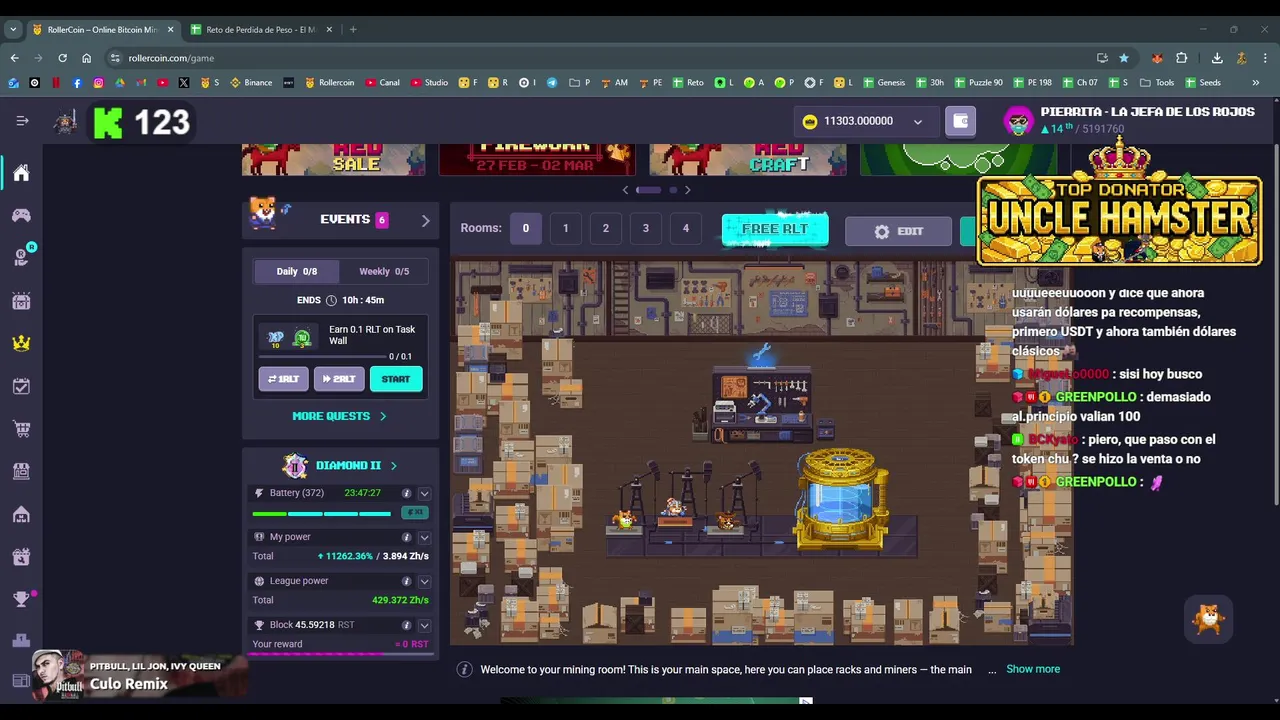Click the Block reward info icon
This screenshot has height=720, width=1280.
coord(406,625)
